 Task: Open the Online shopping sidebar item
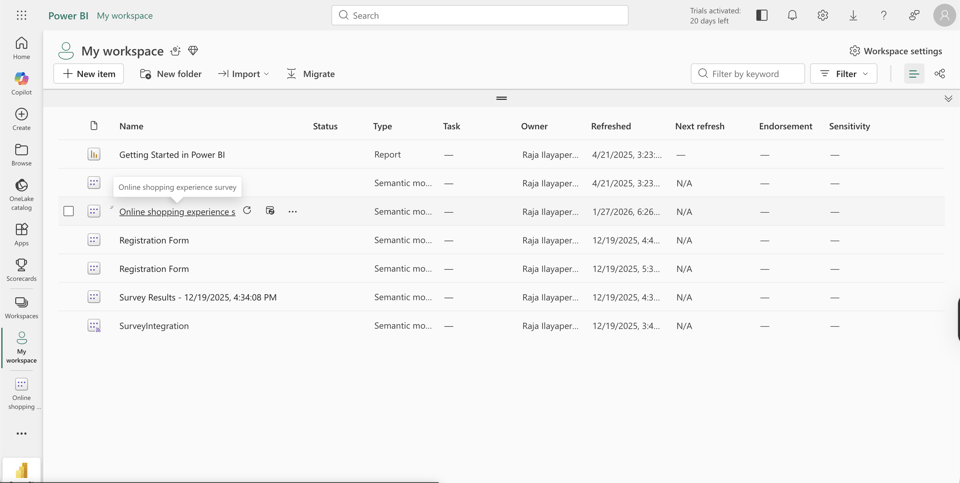21,394
